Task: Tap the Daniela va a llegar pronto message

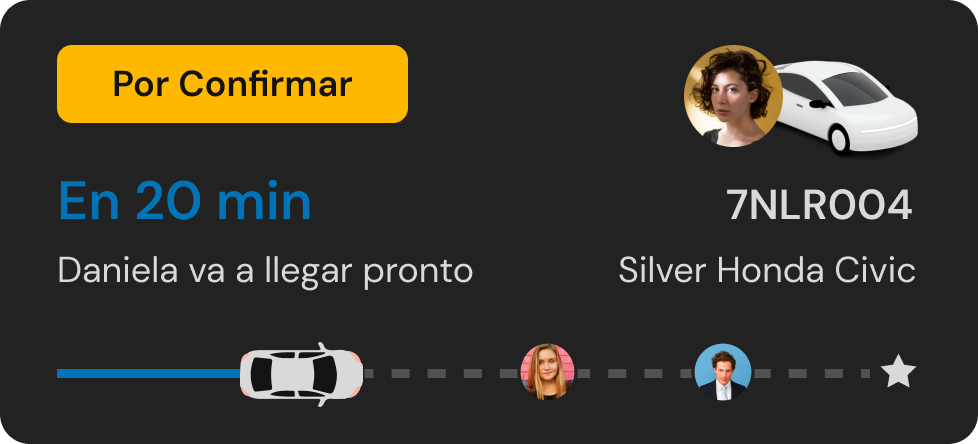Action: click(x=265, y=272)
